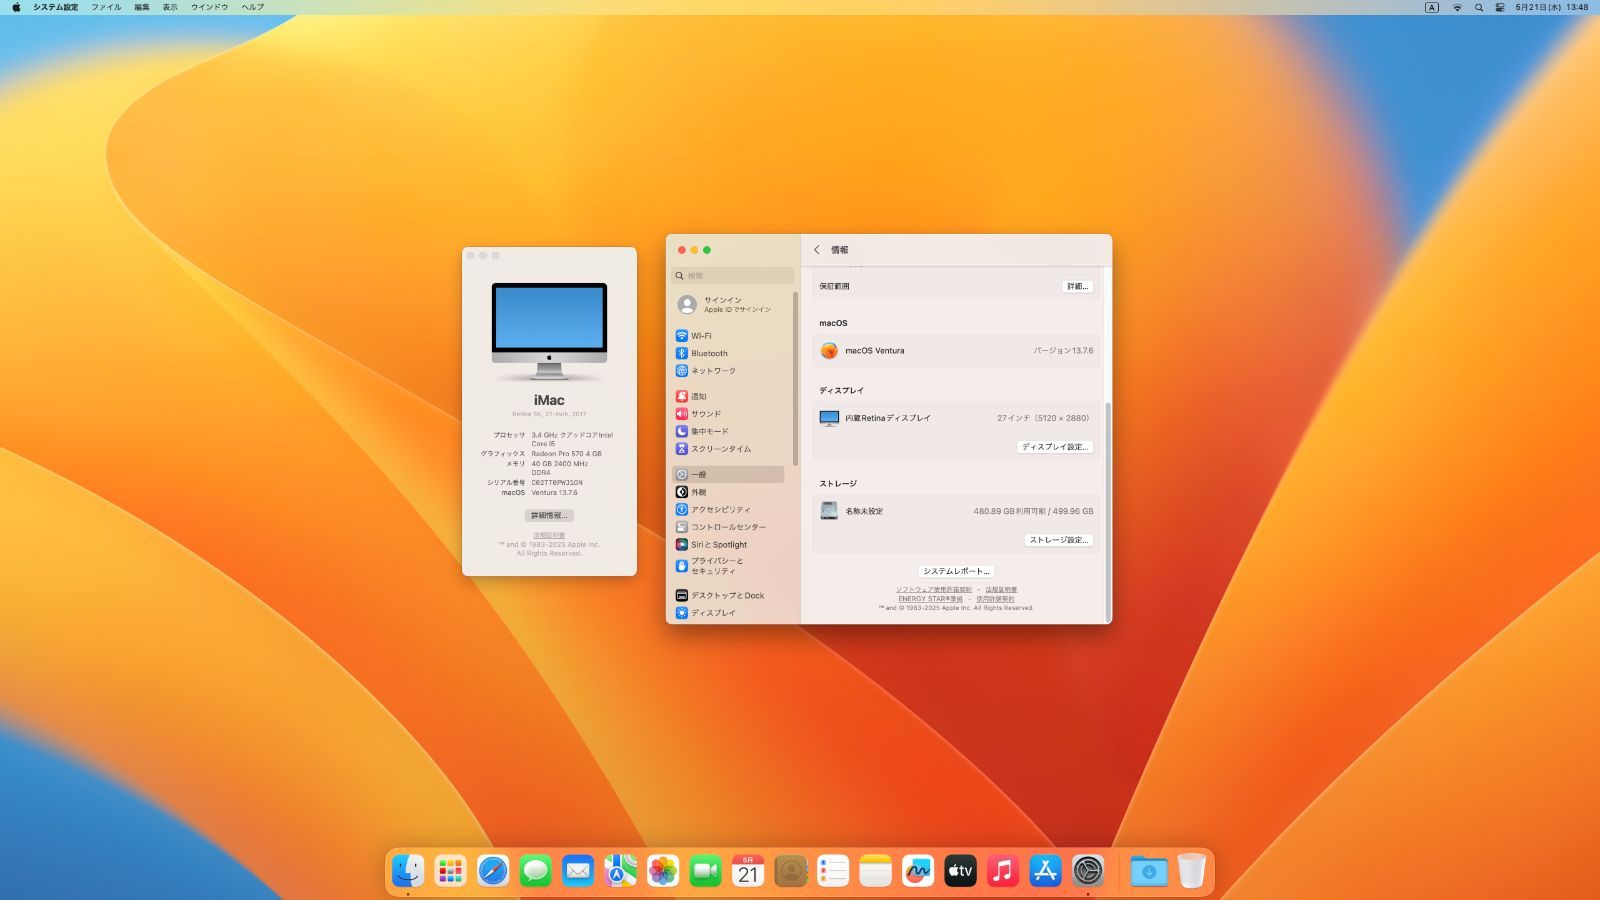This screenshot has width=1600, height=900.
Task: Open App Store from the Dock
Action: coord(1045,871)
